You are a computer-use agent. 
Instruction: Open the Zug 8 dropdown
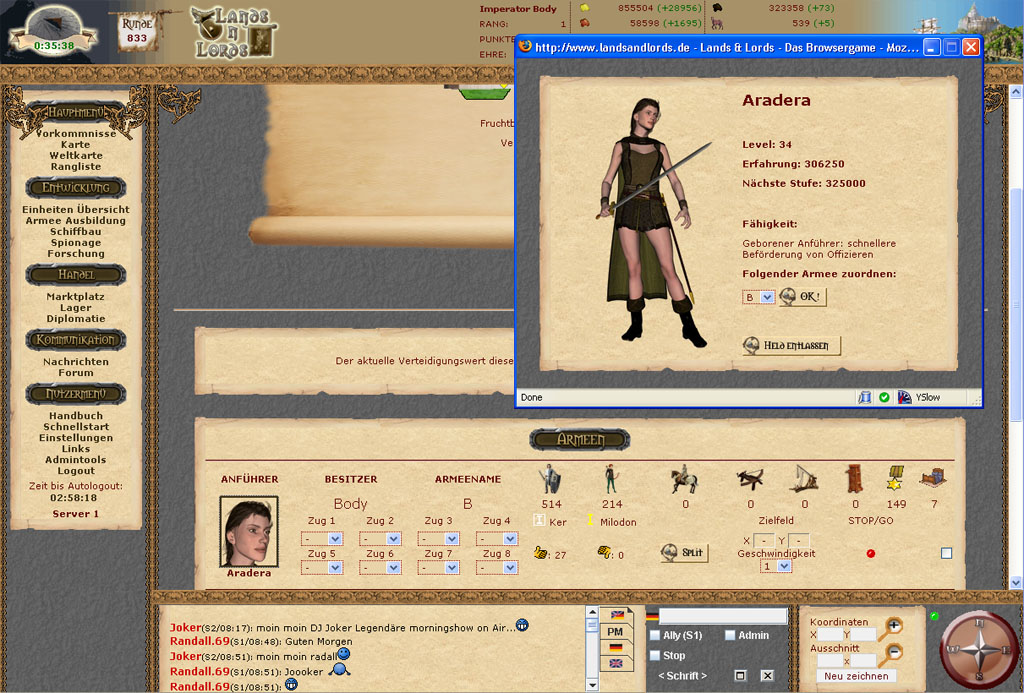497,568
